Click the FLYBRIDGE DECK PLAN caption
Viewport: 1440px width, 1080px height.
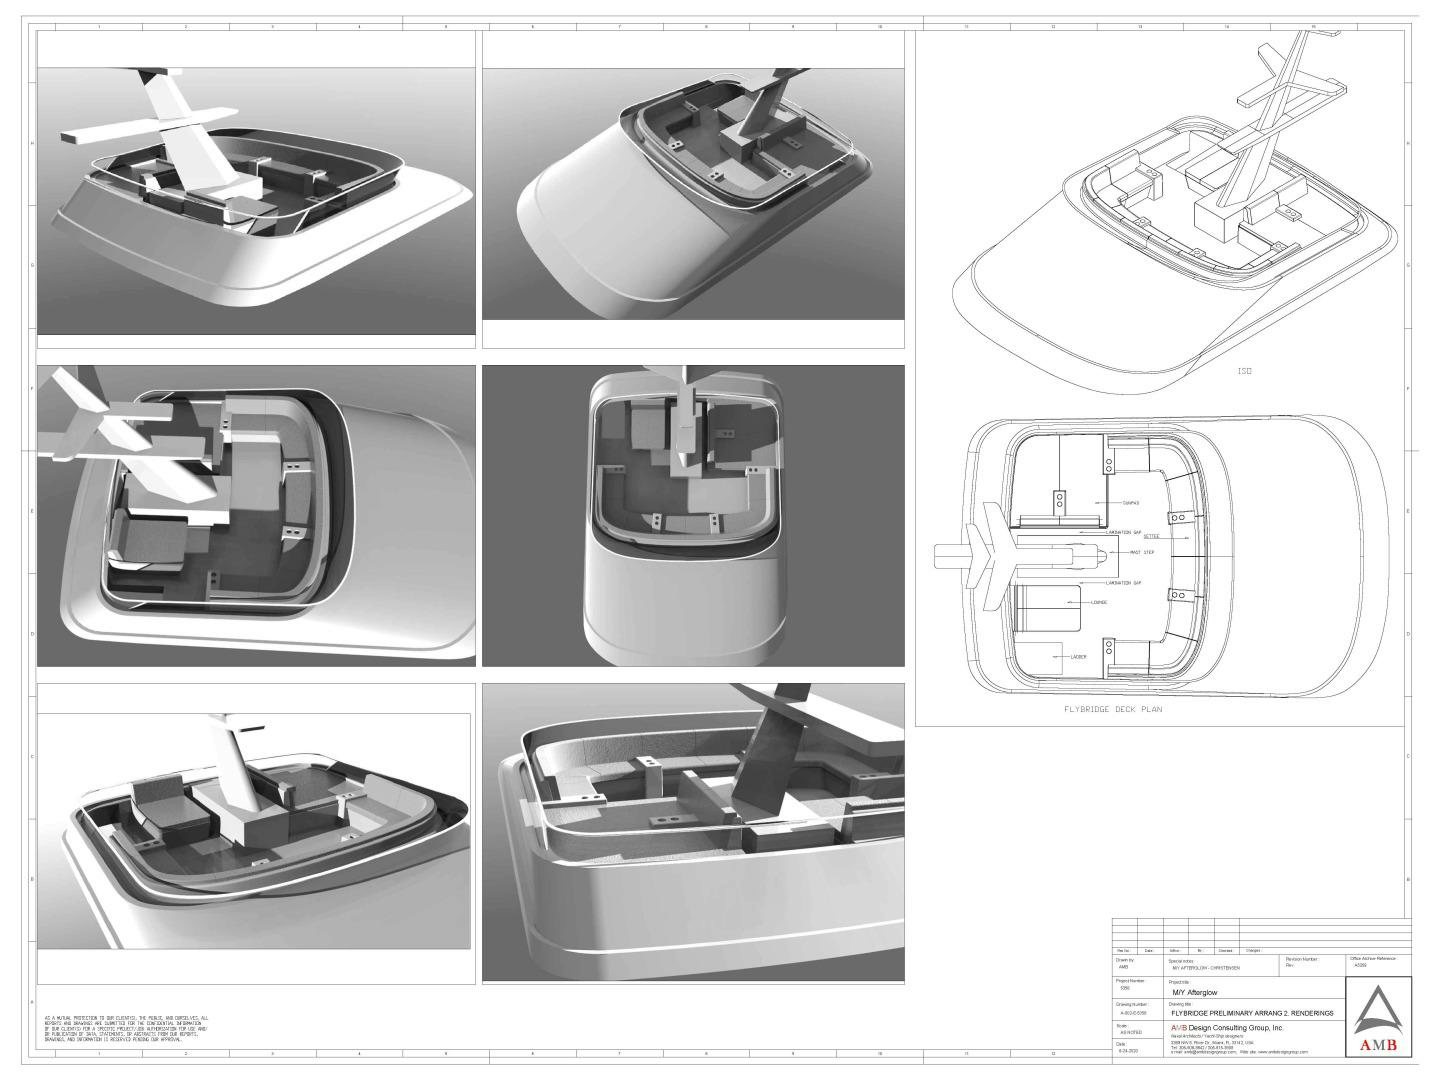tap(1112, 711)
